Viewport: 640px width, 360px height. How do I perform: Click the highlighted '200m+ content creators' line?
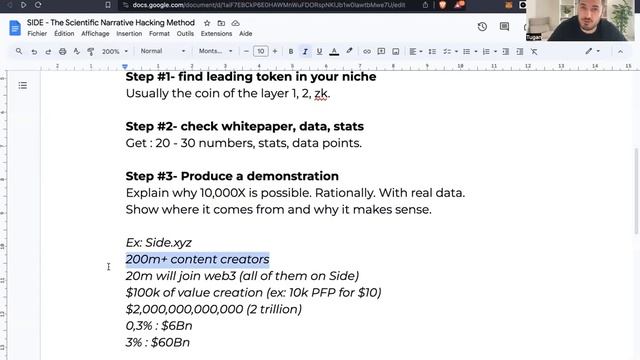coord(198,259)
